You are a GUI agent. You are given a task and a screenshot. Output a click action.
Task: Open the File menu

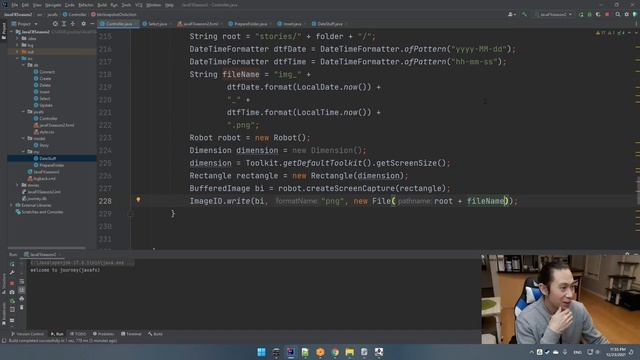pyautogui.click(x=15, y=5)
